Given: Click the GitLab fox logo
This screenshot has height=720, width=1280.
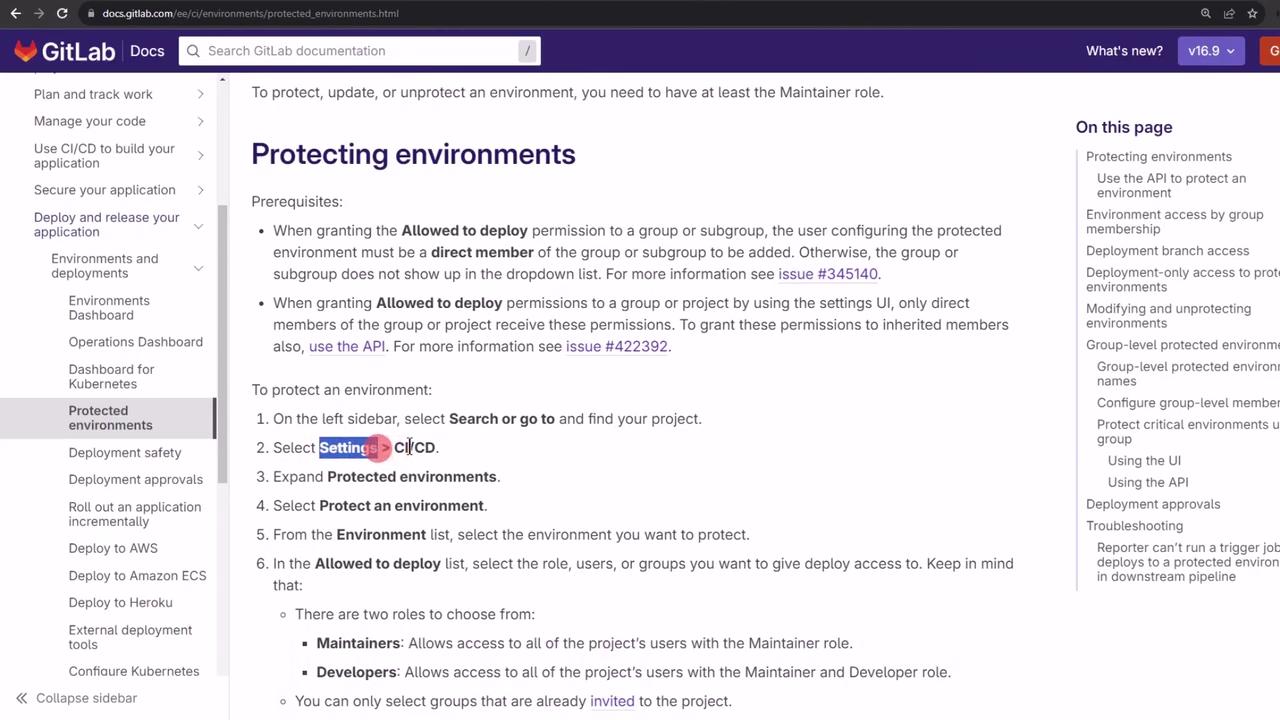Looking at the screenshot, I should click(x=26, y=51).
